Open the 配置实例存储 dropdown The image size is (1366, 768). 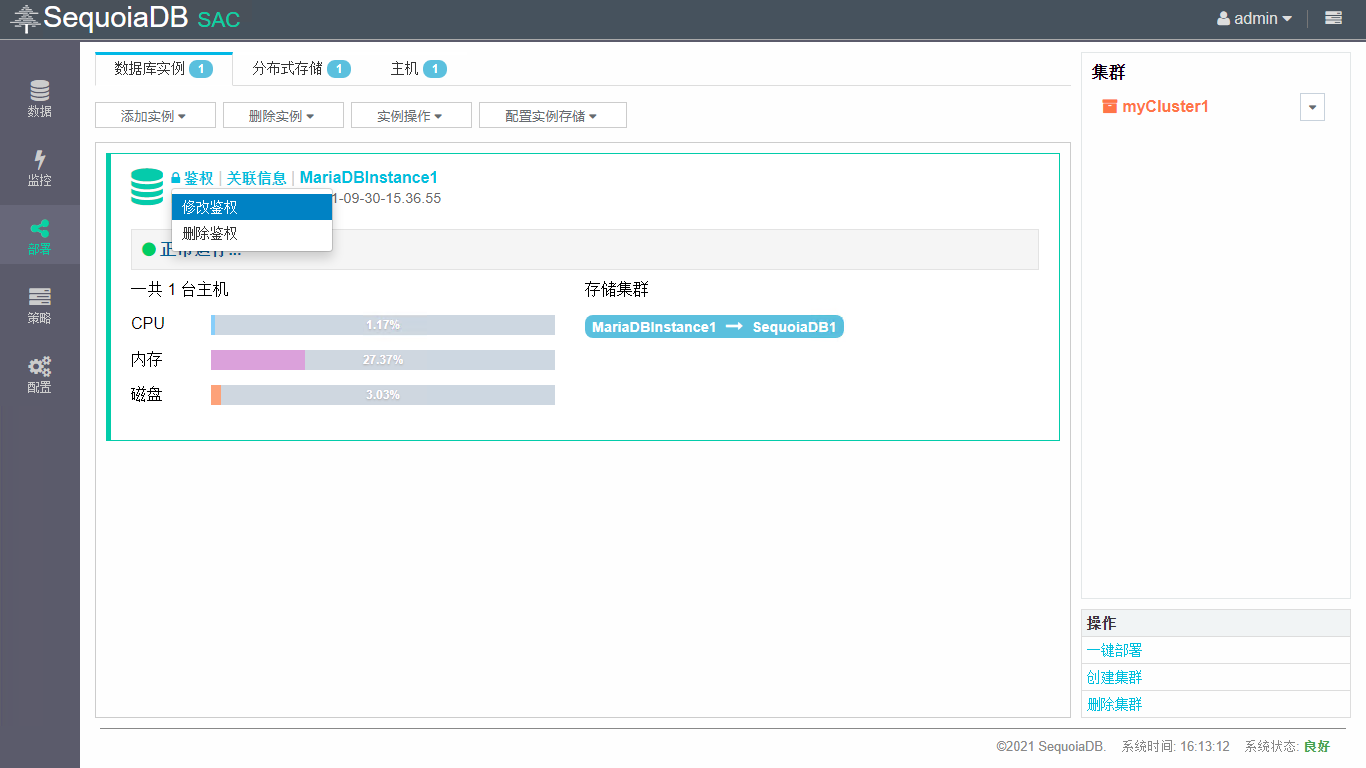pos(552,116)
